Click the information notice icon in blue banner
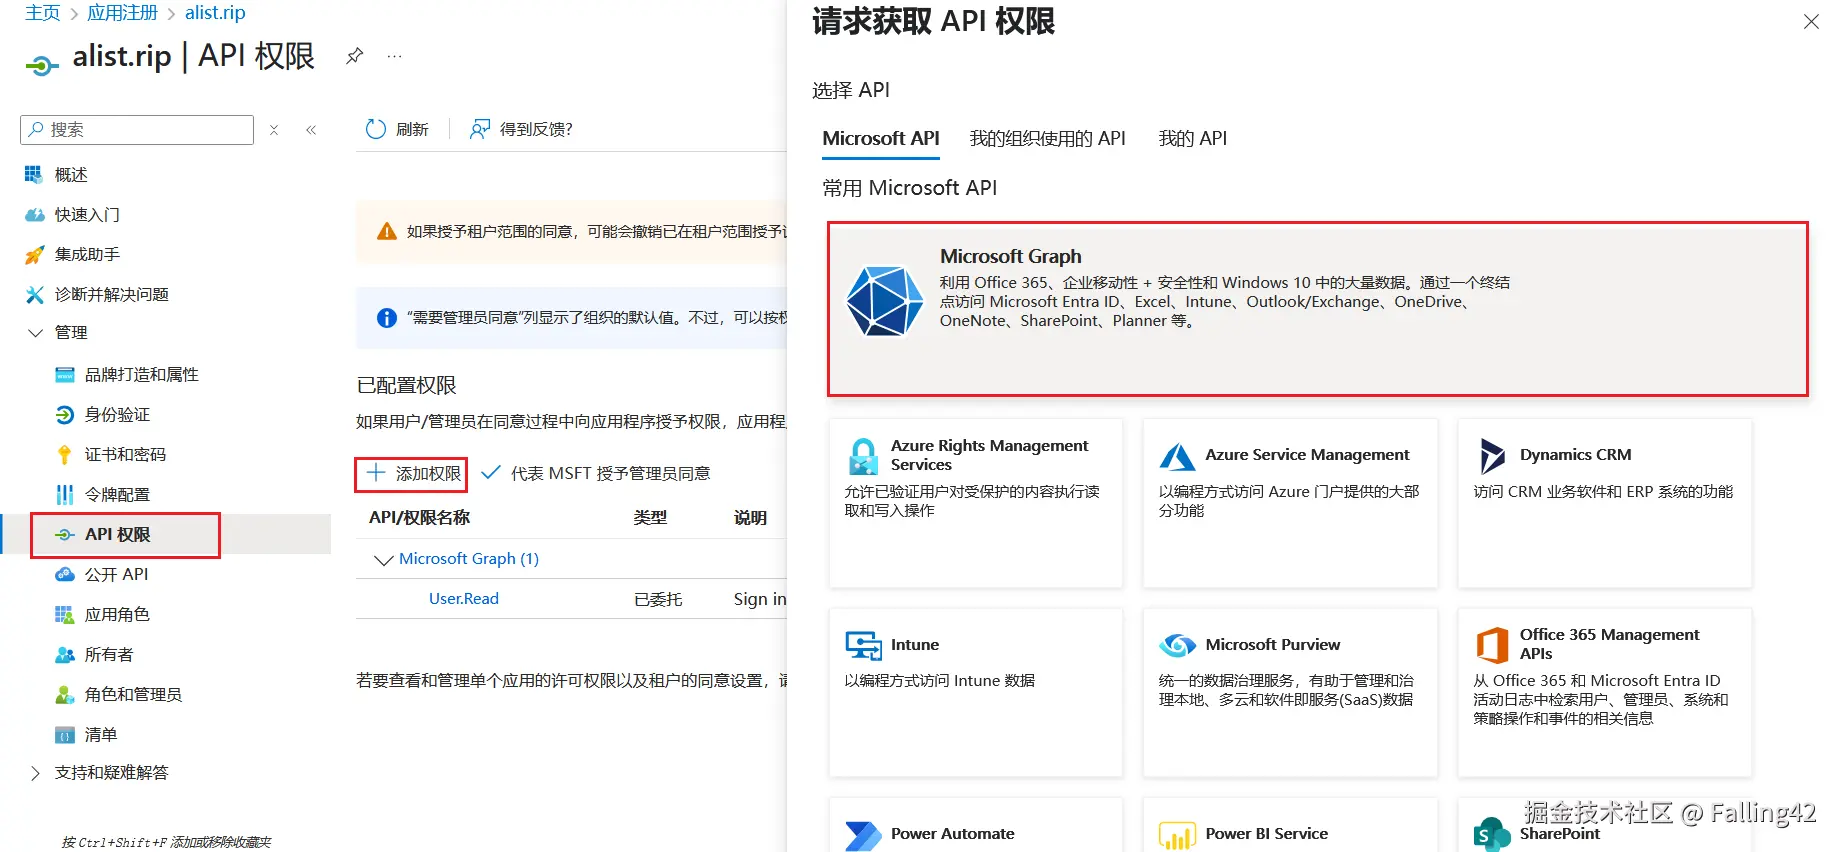Screen dimensions: 1840x852 pos(387,317)
